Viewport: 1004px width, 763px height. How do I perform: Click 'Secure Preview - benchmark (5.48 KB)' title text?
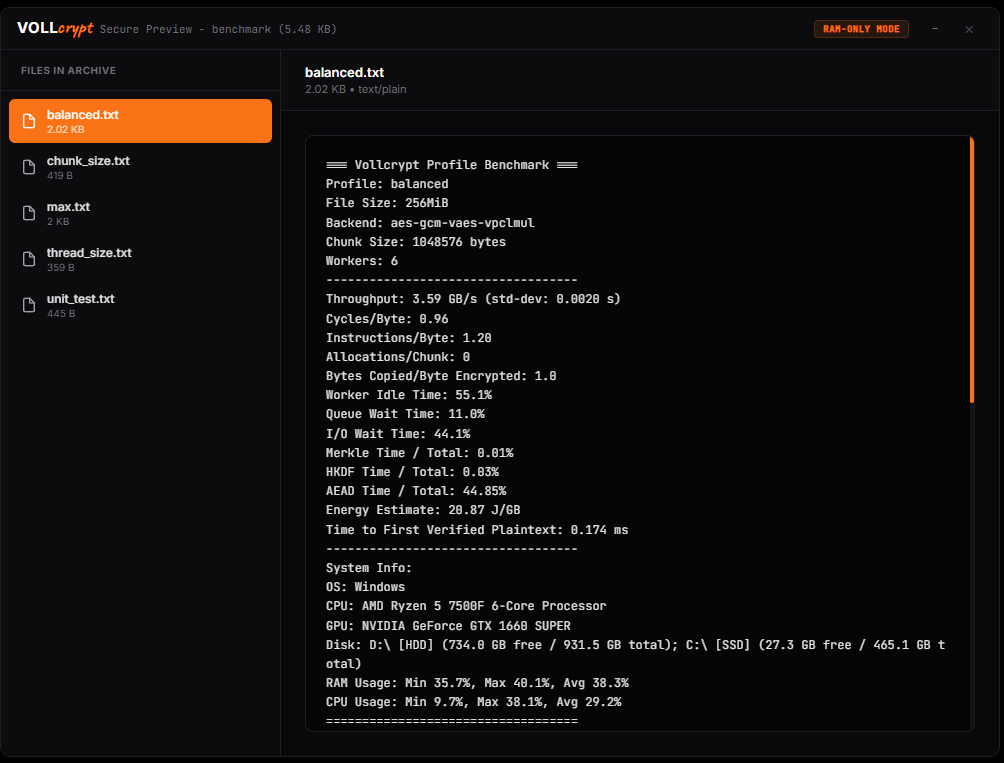218,29
